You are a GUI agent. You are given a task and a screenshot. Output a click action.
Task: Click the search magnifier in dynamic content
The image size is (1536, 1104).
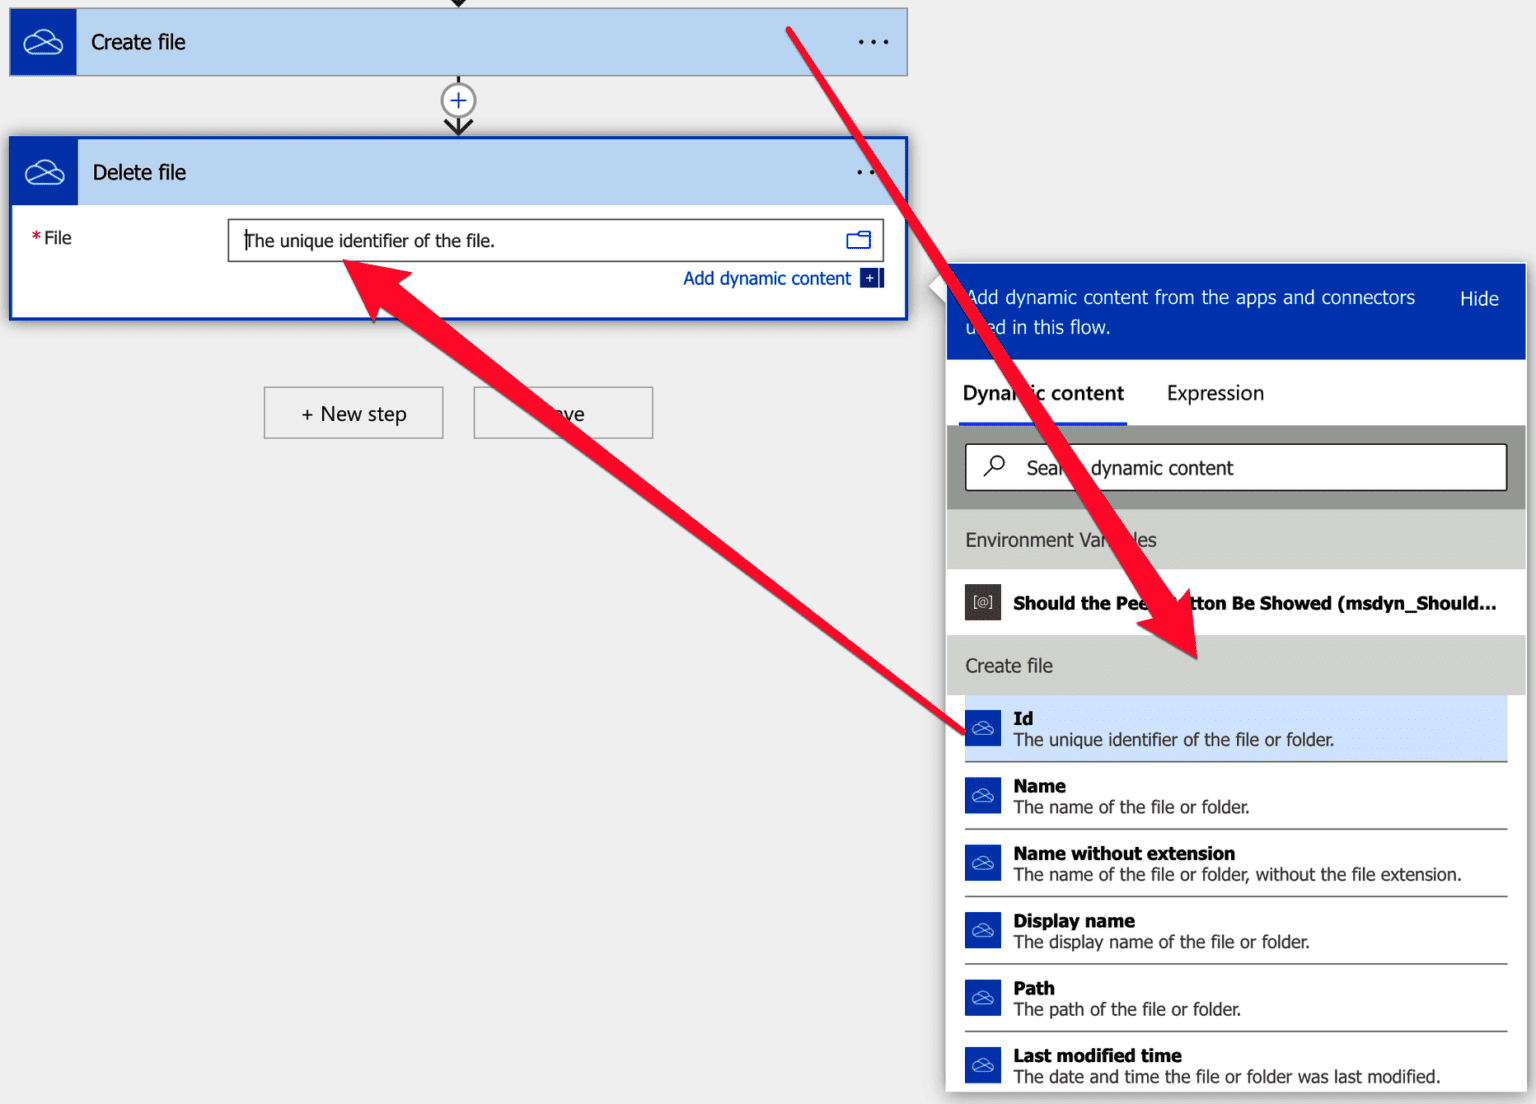click(x=995, y=467)
